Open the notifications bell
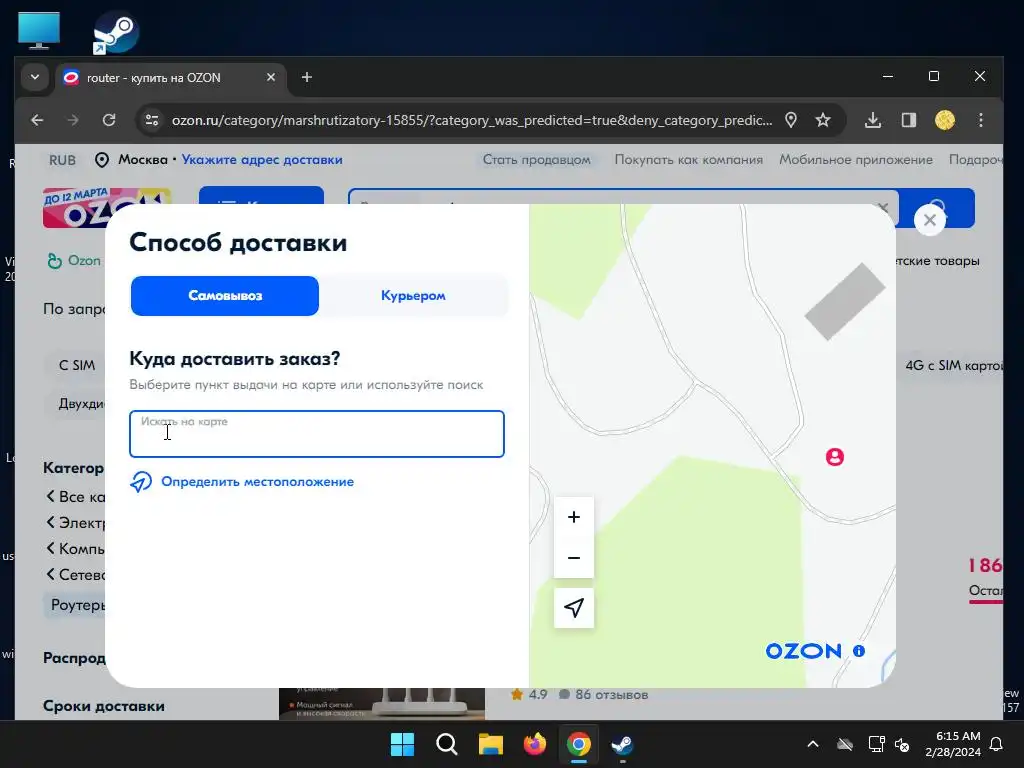1024x768 pixels. coord(997,744)
